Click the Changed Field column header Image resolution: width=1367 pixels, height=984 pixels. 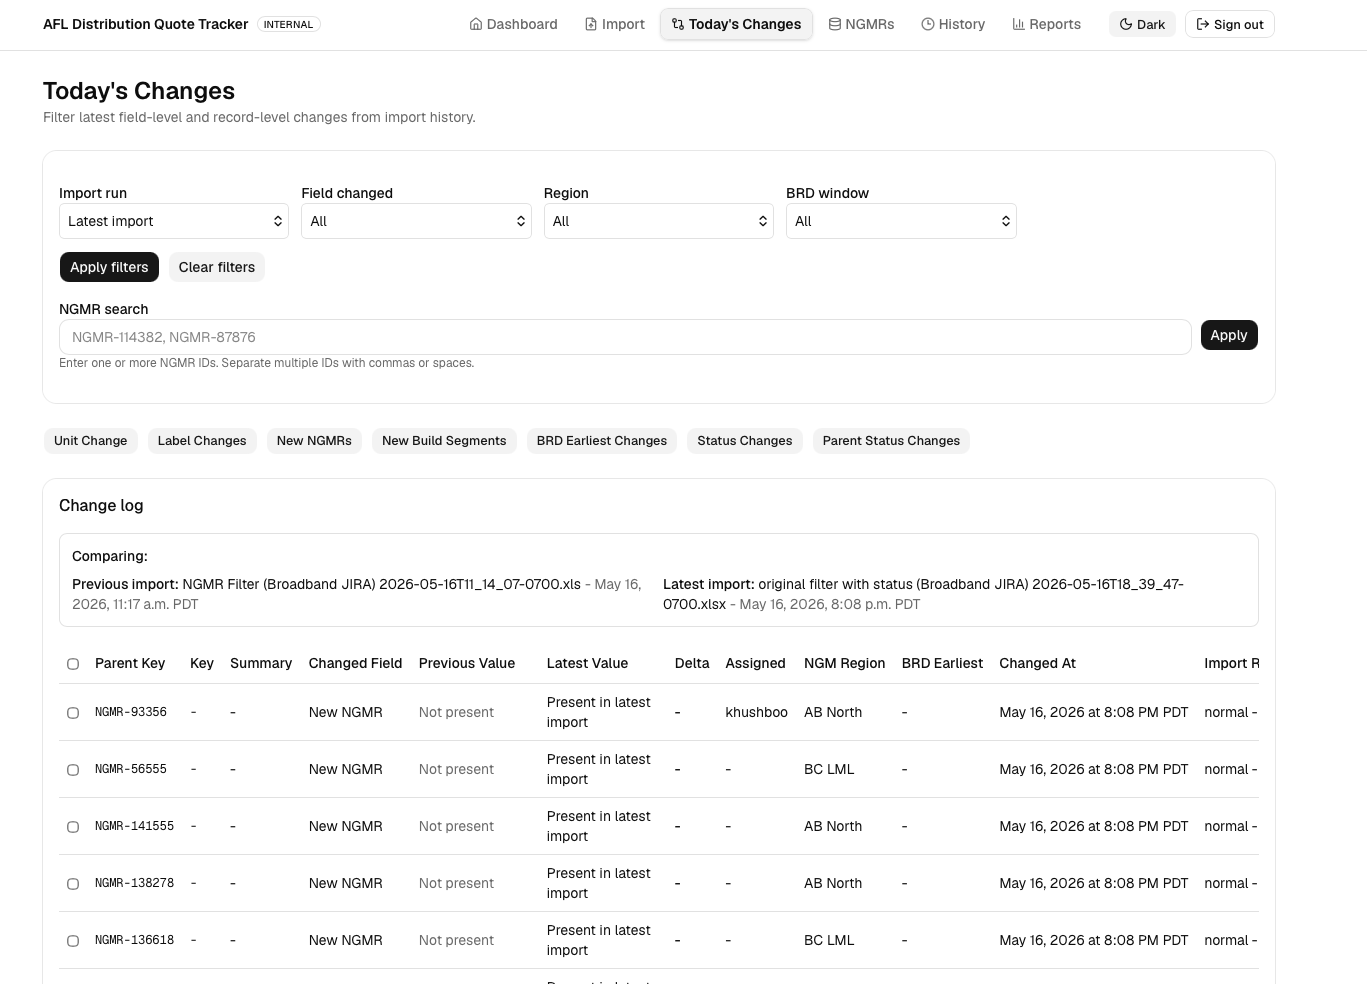click(355, 663)
